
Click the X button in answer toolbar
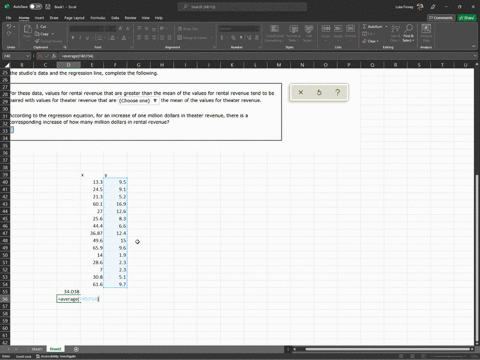click(301, 92)
